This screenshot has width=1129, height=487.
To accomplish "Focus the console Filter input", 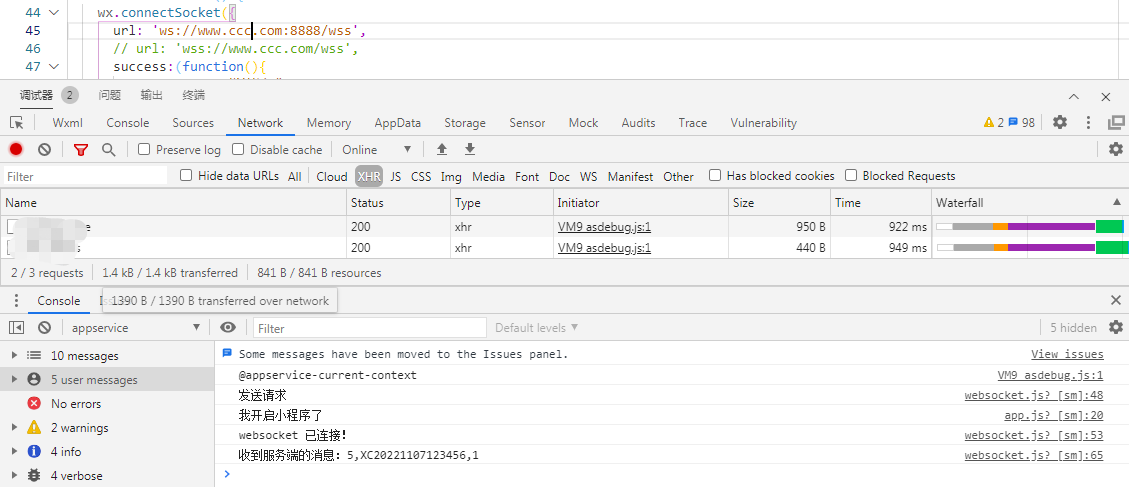I will pyautogui.click(x=370, y=328).
